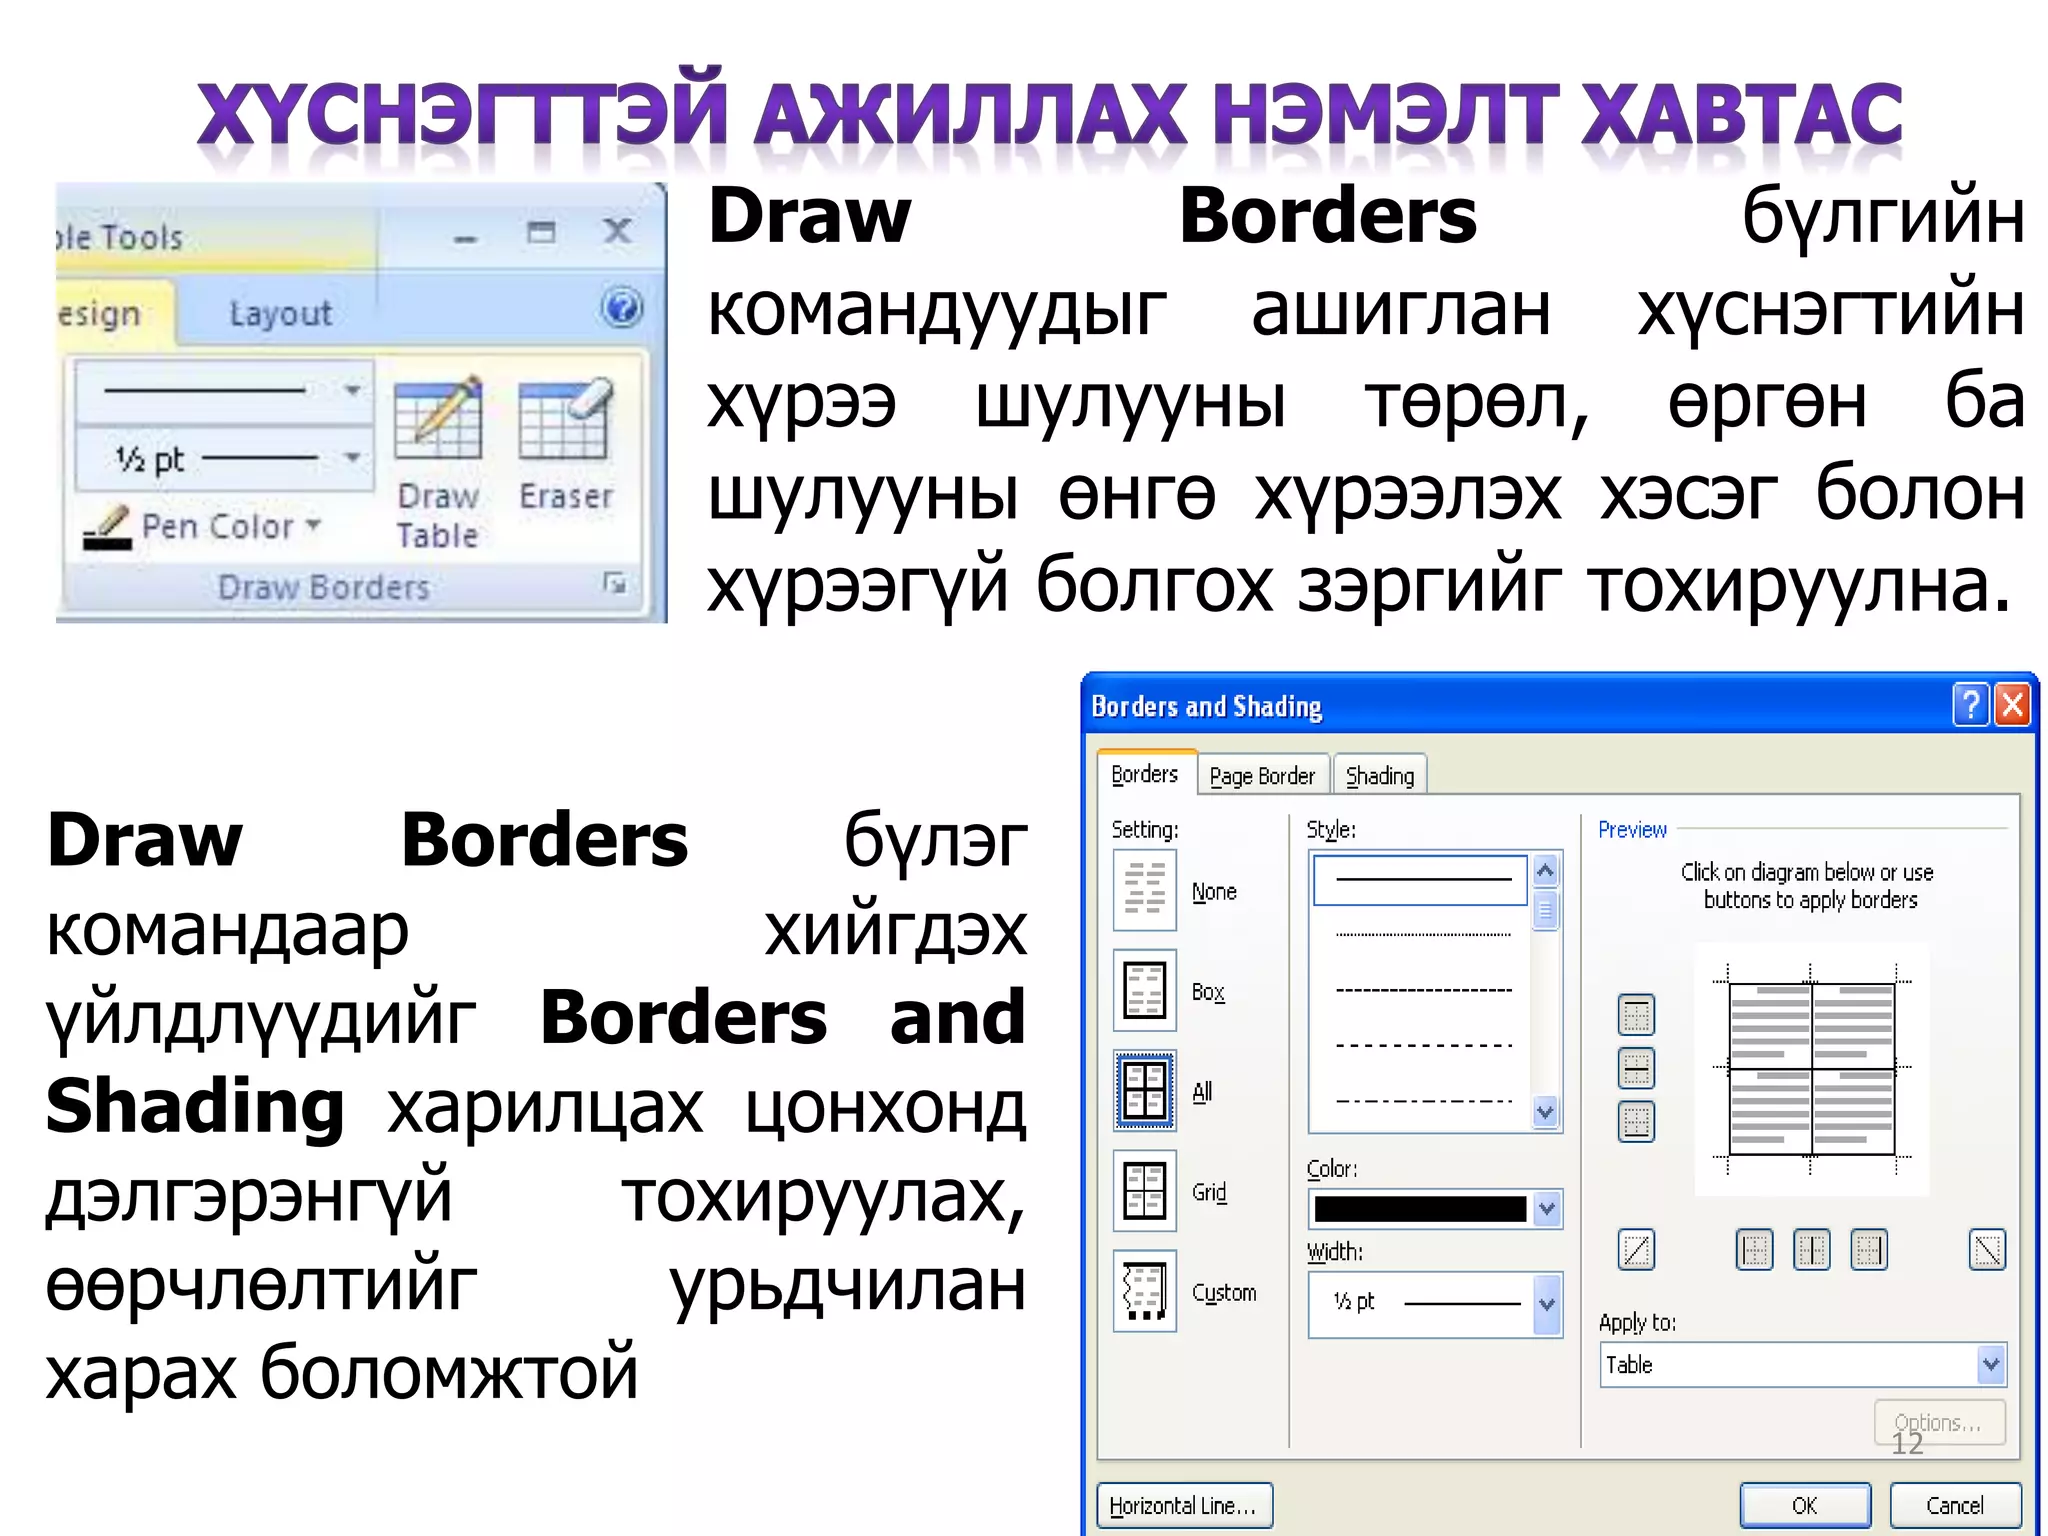Close the Borders and Shading dialog
This screenshot has width=2048, height=1536.
tap(2012, 705)
